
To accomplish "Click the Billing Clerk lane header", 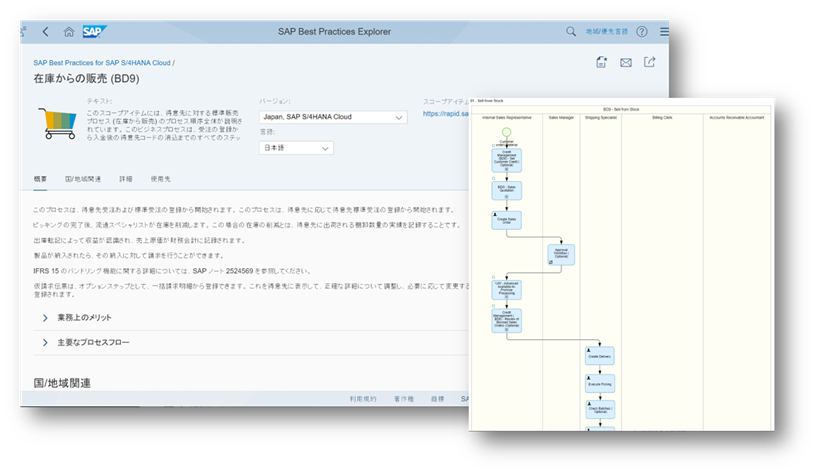I will coord(662,118).
